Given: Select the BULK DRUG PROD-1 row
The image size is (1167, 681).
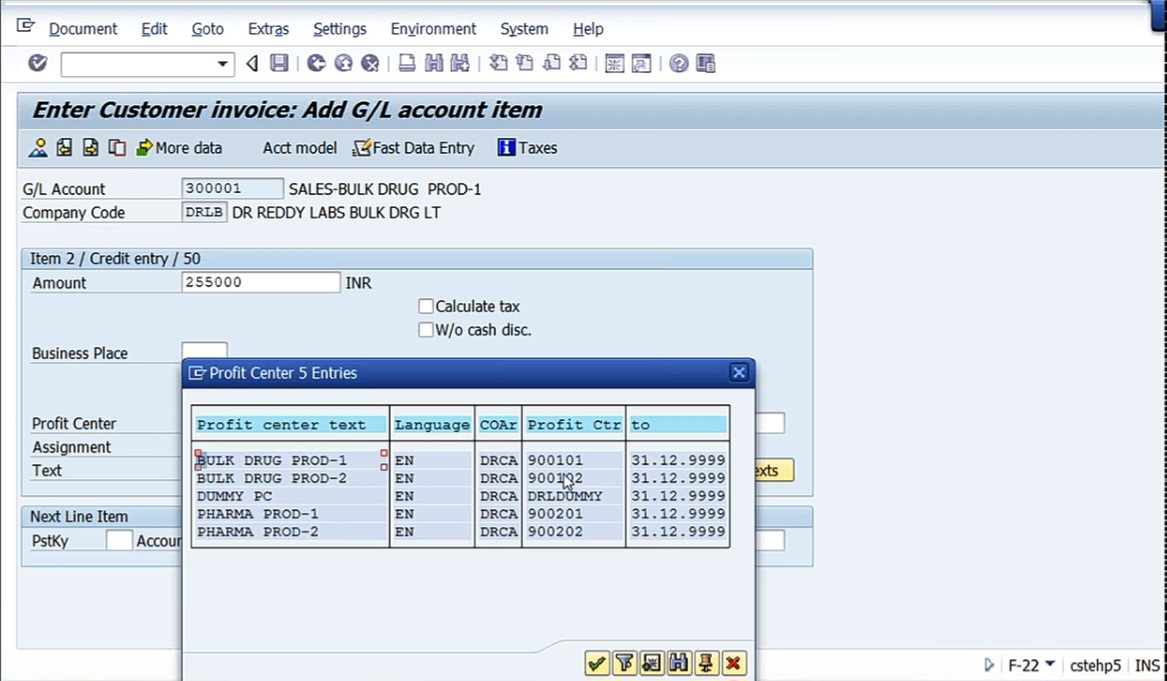Looking at the screenshot, I should pyautogui.click(x=461, y=460).
